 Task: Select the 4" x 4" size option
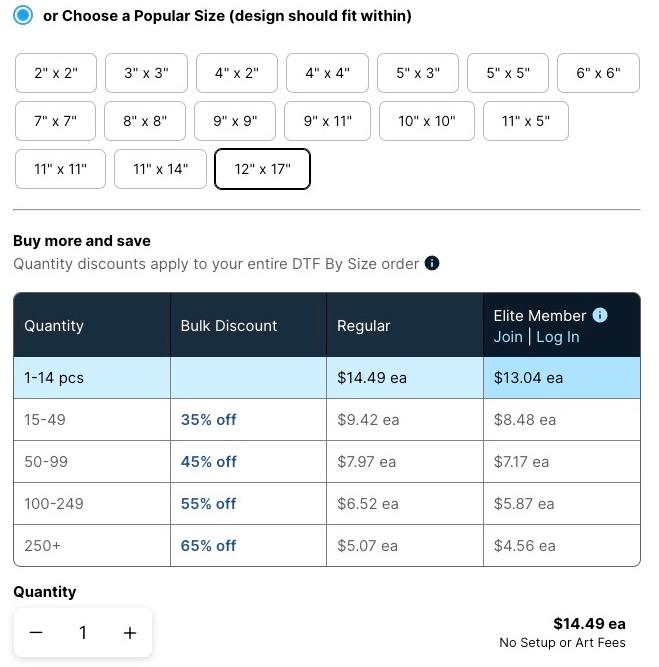[327, 73]
